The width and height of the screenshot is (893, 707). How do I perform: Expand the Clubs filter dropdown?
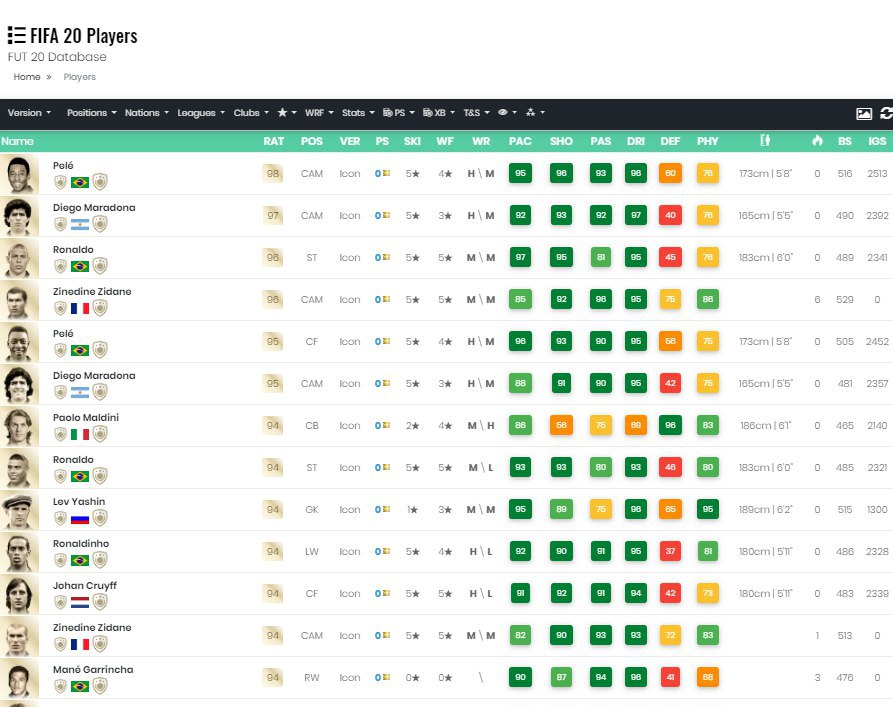pyautogui.click(x=251, y=113)
